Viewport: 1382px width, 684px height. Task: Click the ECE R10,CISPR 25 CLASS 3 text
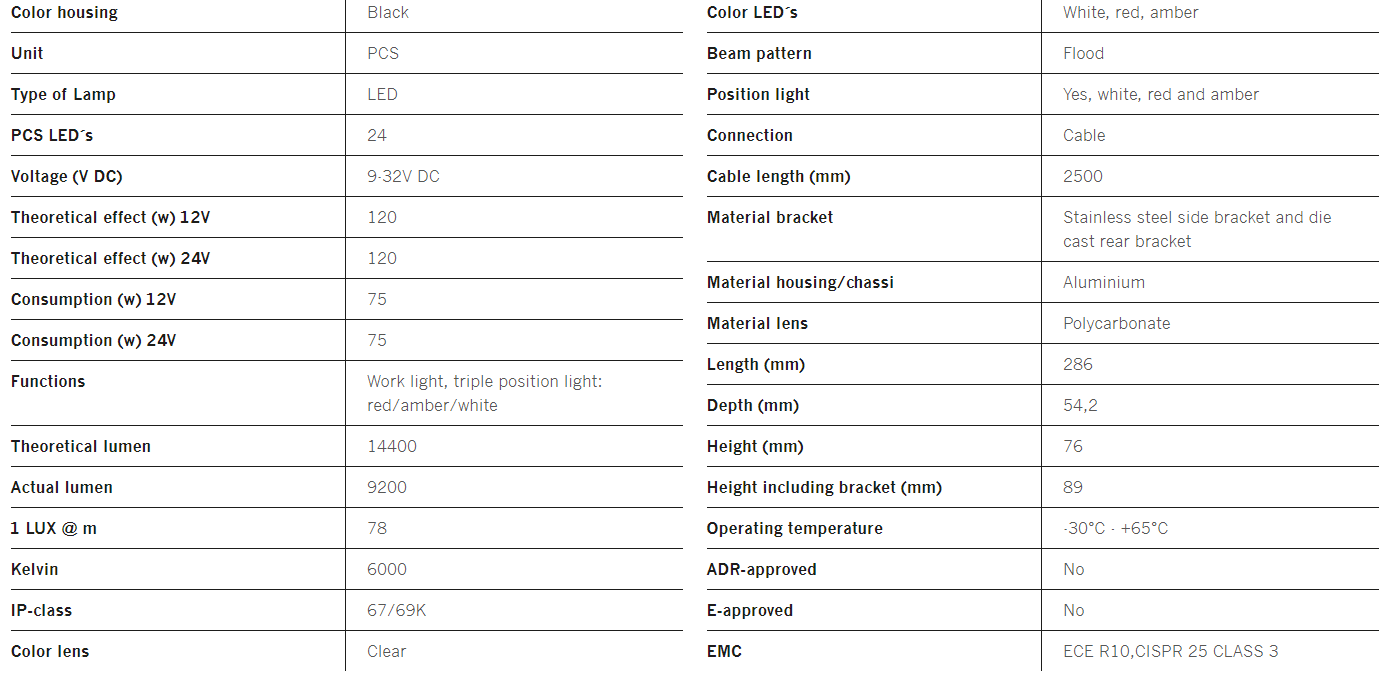(1171, 651)
